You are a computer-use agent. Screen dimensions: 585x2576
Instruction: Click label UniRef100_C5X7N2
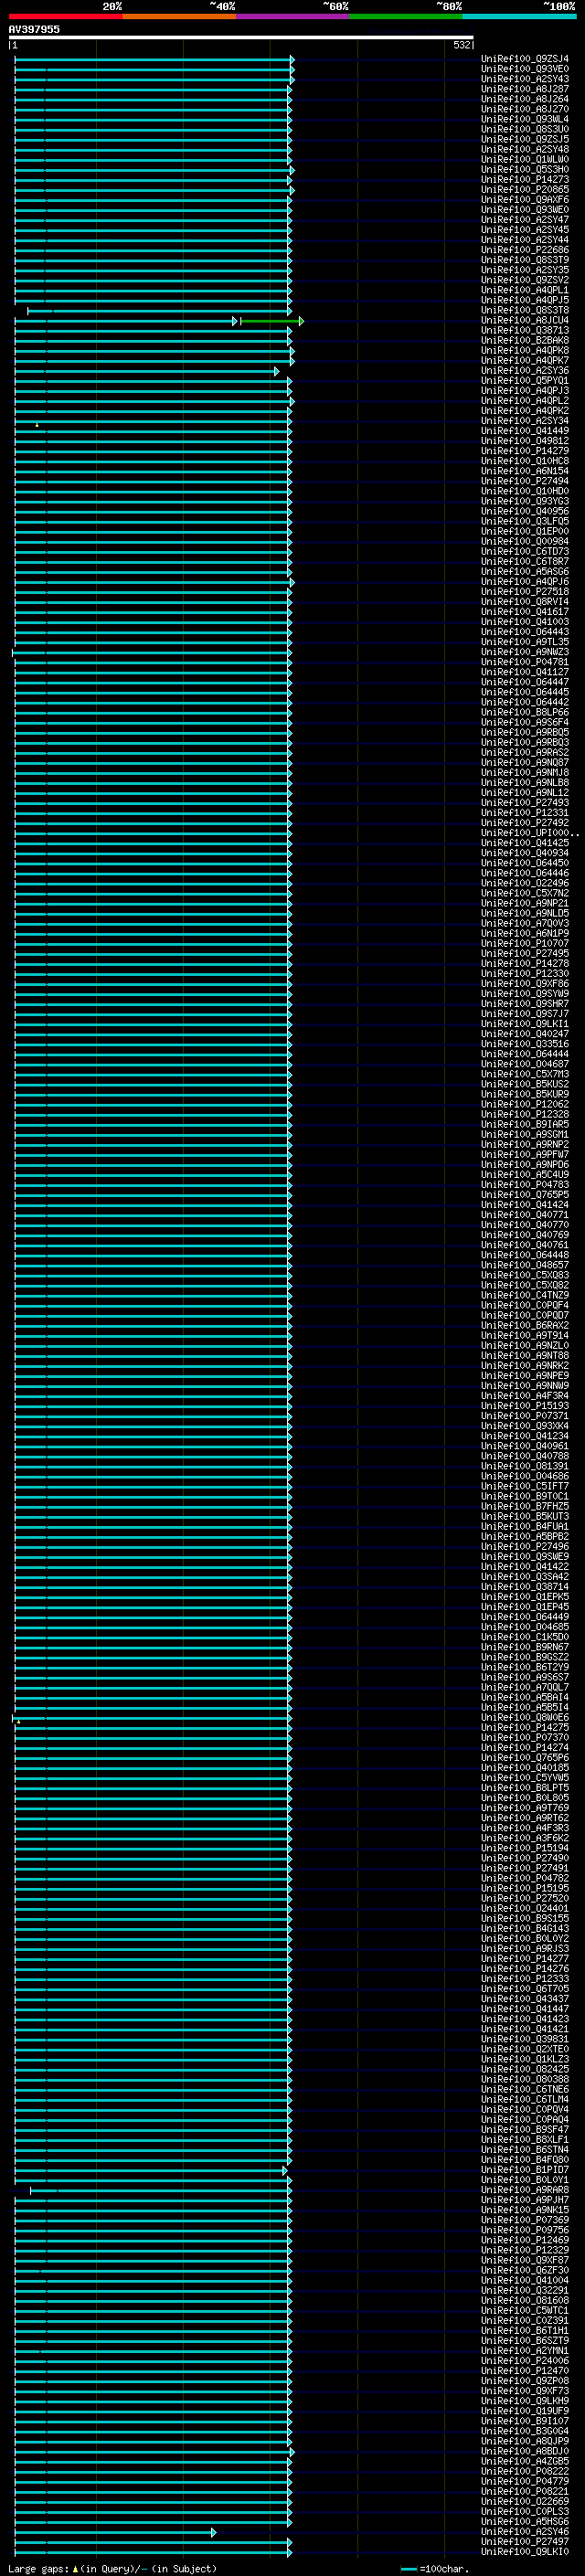(x=524, y=893)
